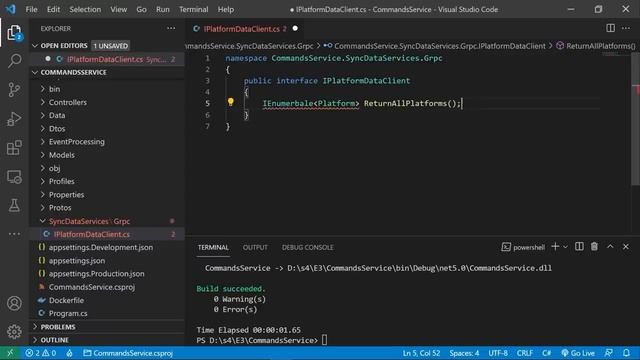Open Source Control view
Viewport: 640px width, 360px height.
(14, 90)
